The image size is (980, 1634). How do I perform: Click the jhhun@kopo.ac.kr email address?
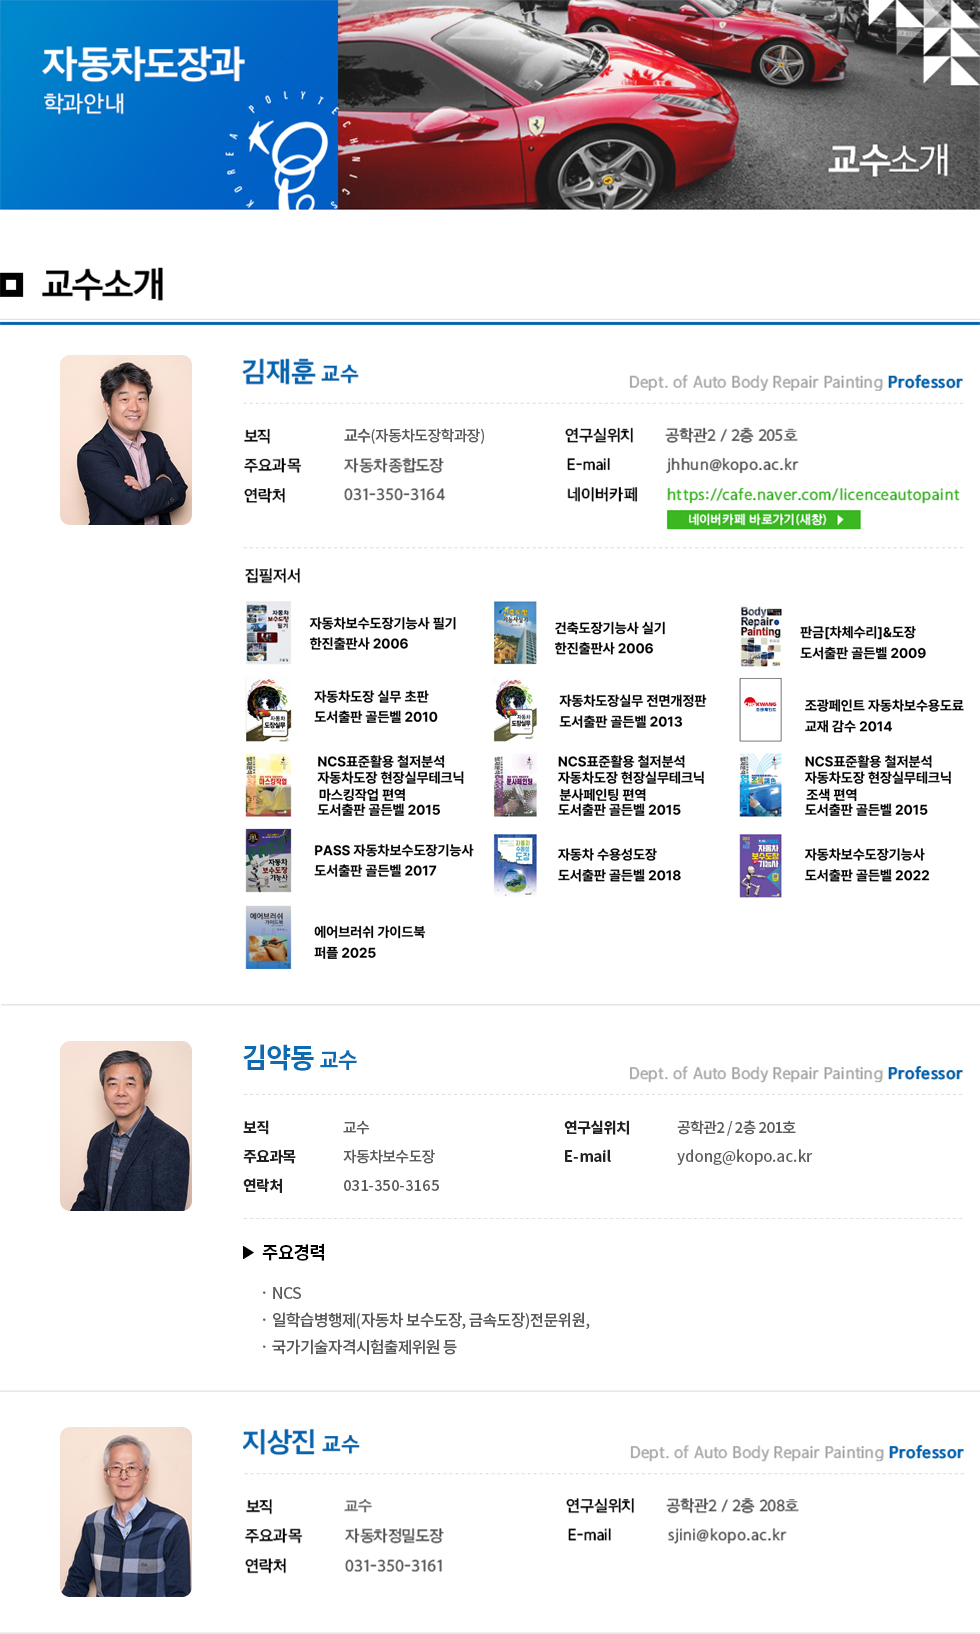click(732, 465)
